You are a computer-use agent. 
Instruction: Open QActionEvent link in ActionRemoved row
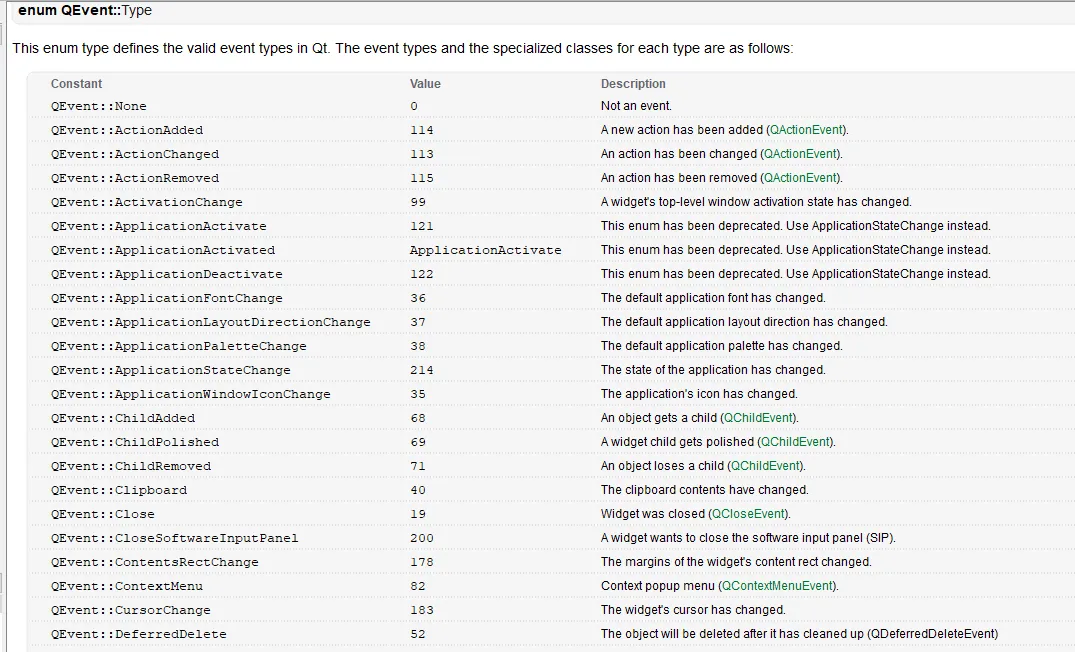pyautogui.click(x=800, y=178)
